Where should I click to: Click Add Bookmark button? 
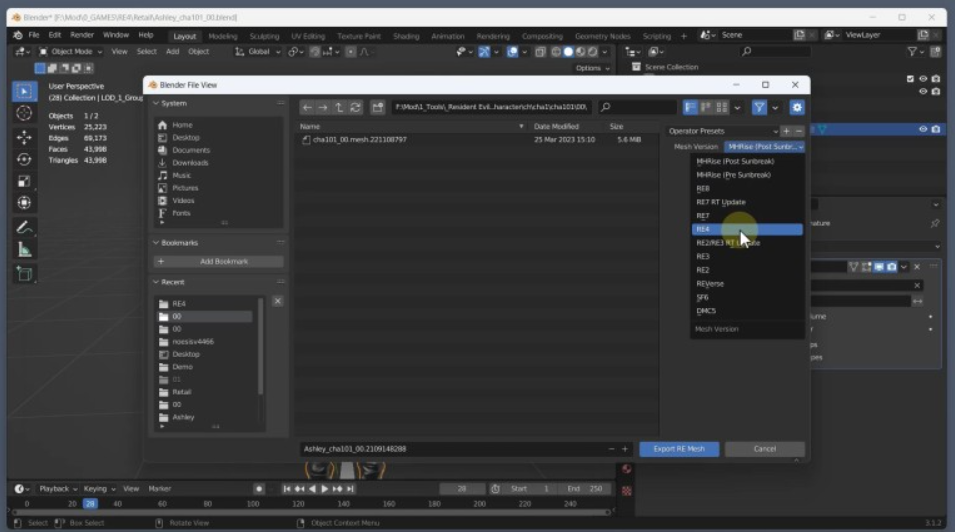[218, 261]
